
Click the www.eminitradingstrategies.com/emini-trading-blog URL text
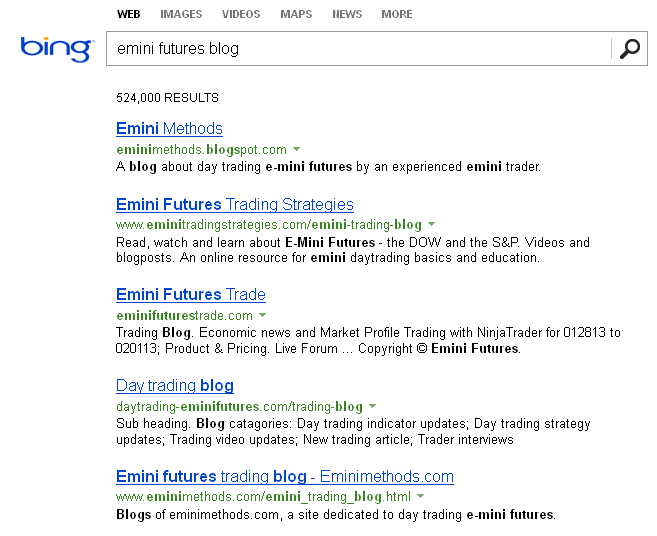coord(269,225)
